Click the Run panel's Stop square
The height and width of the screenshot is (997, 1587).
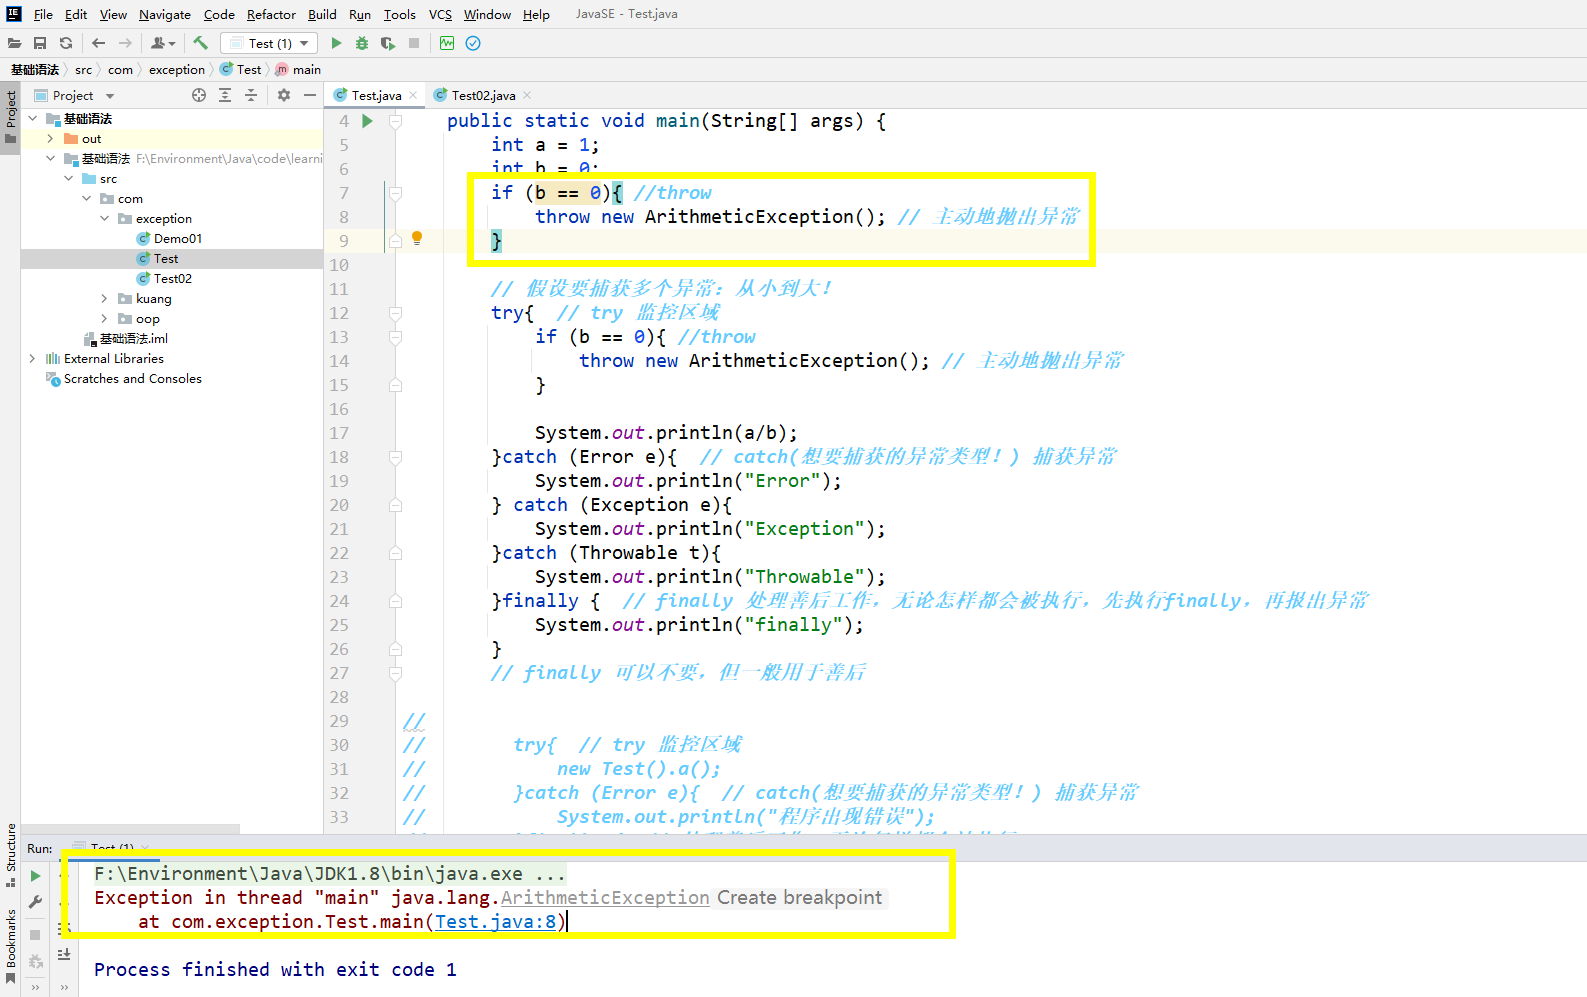36,934
